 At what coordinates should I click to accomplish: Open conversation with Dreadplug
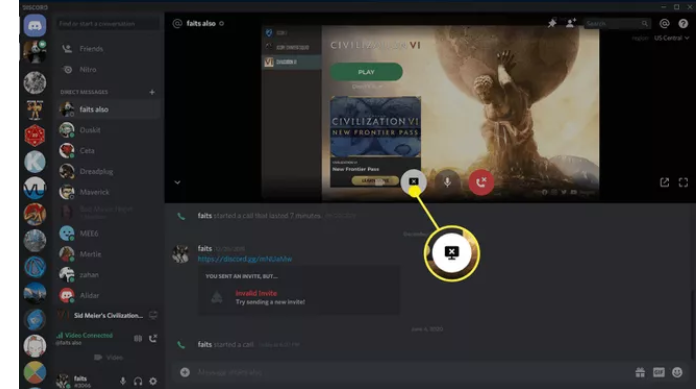(108, 171)
